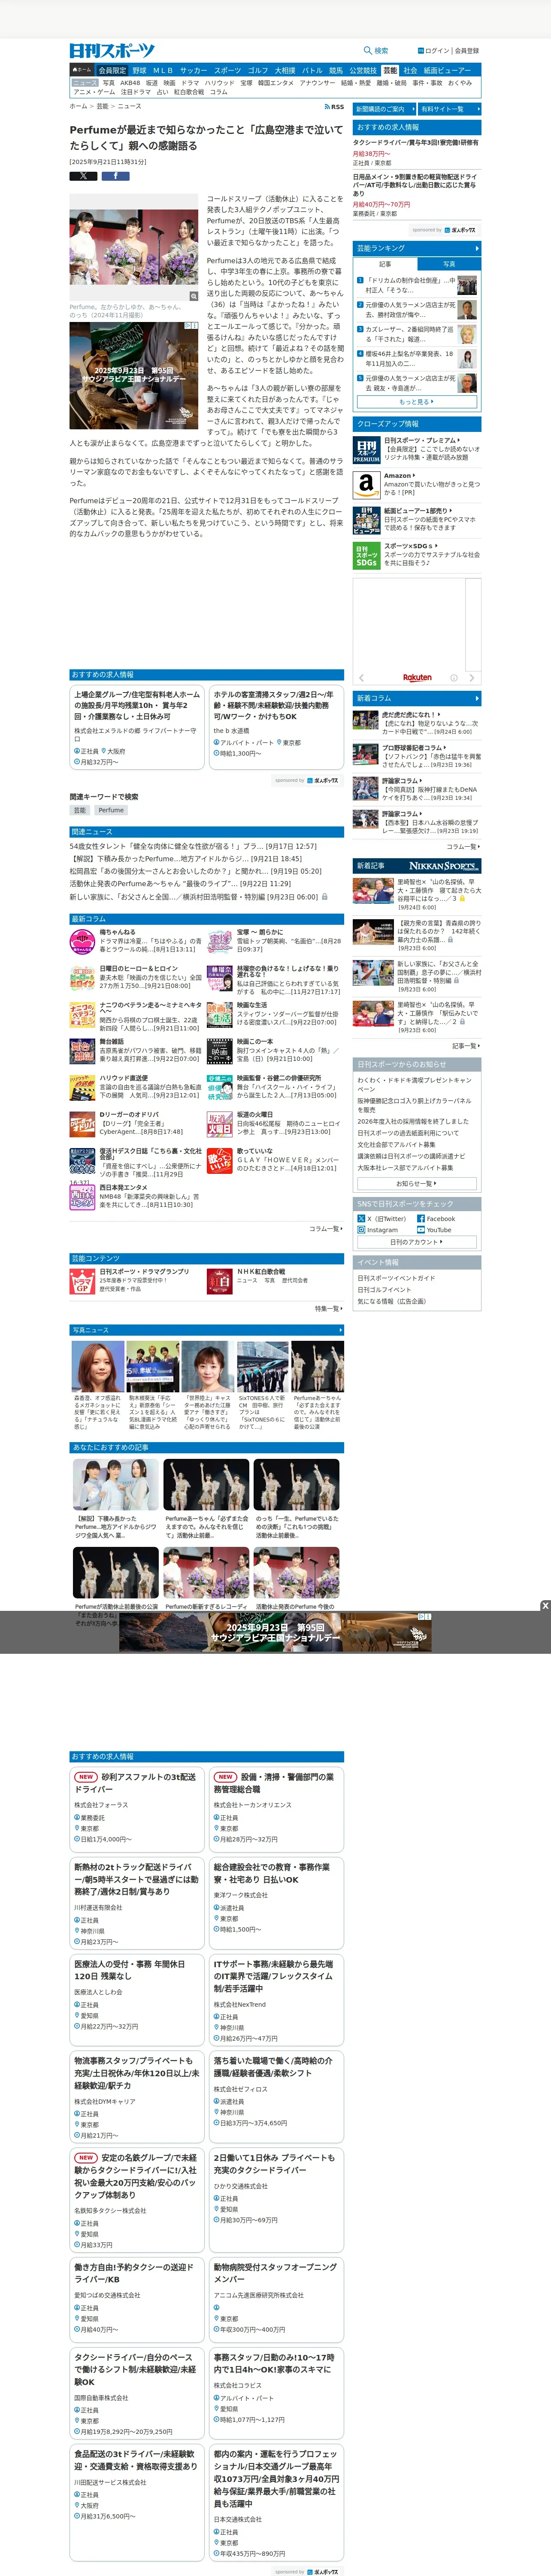551x2576 pixels.
Task: Open the 競馬 navigation tab
Action: coord(335,70)
